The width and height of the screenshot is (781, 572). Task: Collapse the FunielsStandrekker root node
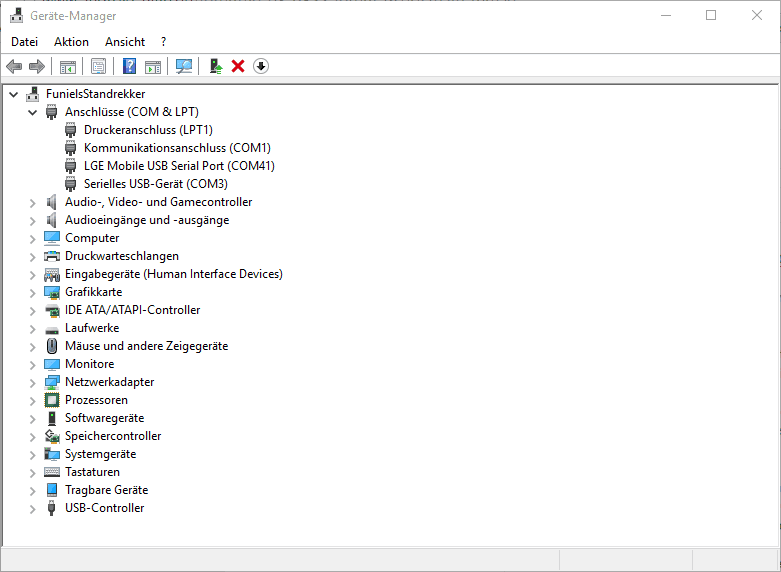tap(14, 94)
